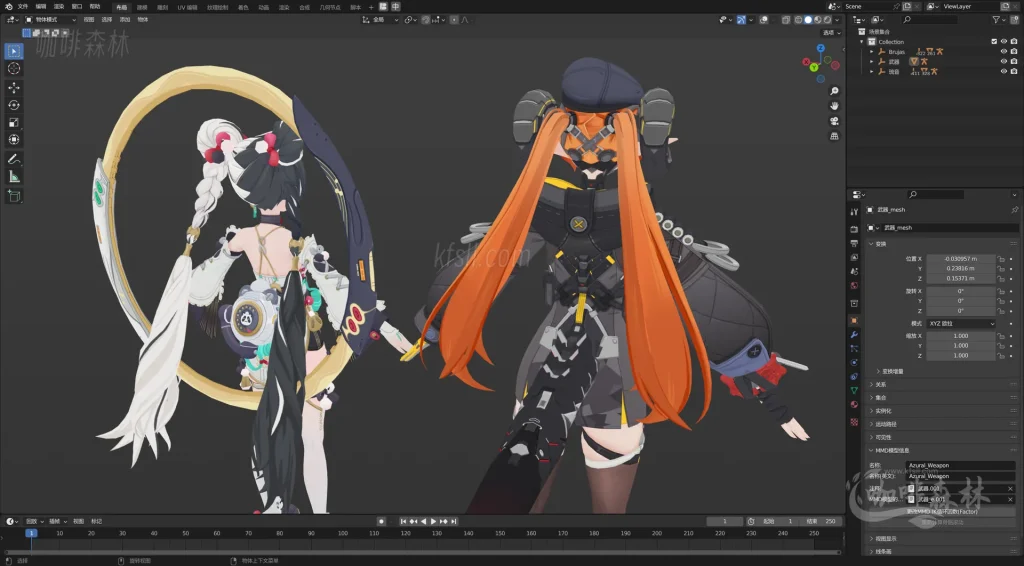Open the Tool properties tab

tap(854, 212)
